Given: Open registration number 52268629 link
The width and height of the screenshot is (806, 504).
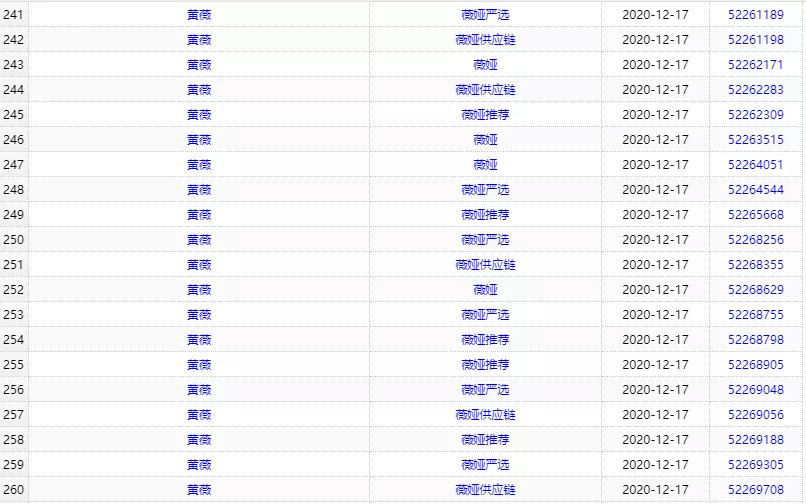Looking at the screenshot, I should click(x=756, y=290).
